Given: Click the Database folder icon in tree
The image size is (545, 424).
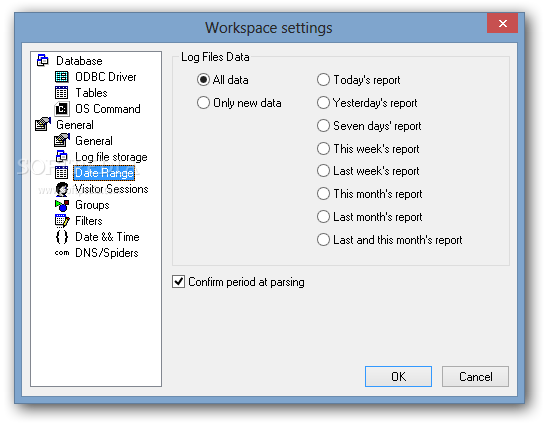Looking at the screenshot, I should [x=42, y=60].
